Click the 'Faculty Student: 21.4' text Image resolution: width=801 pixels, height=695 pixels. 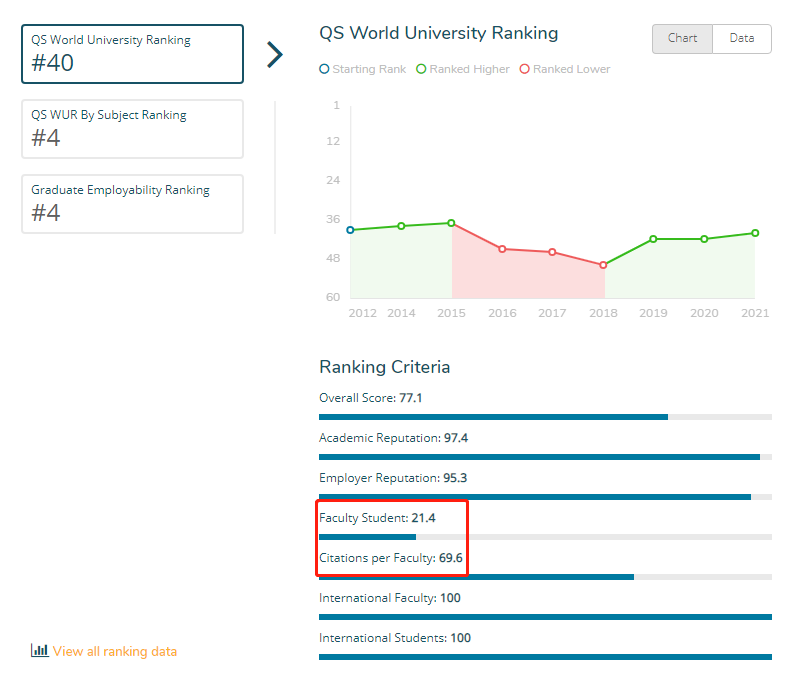click(377, 518)
